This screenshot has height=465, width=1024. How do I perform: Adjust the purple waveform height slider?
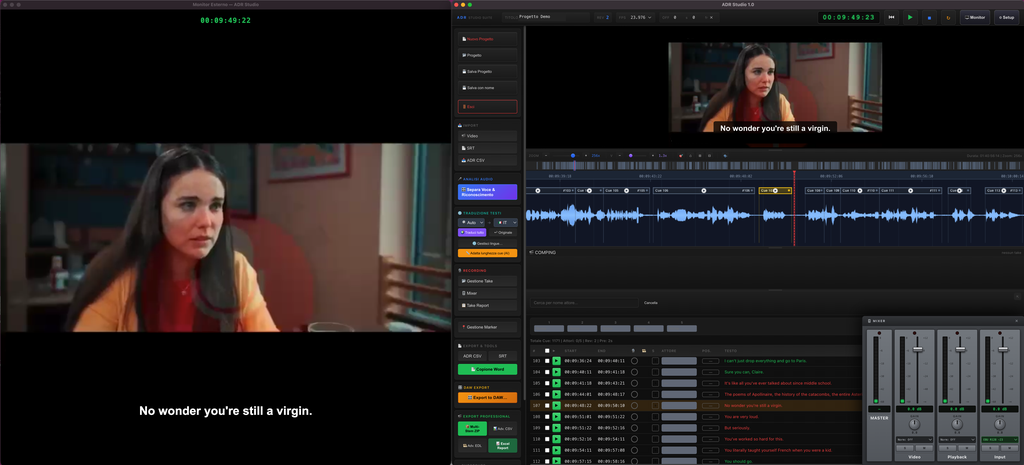[631, 155]
